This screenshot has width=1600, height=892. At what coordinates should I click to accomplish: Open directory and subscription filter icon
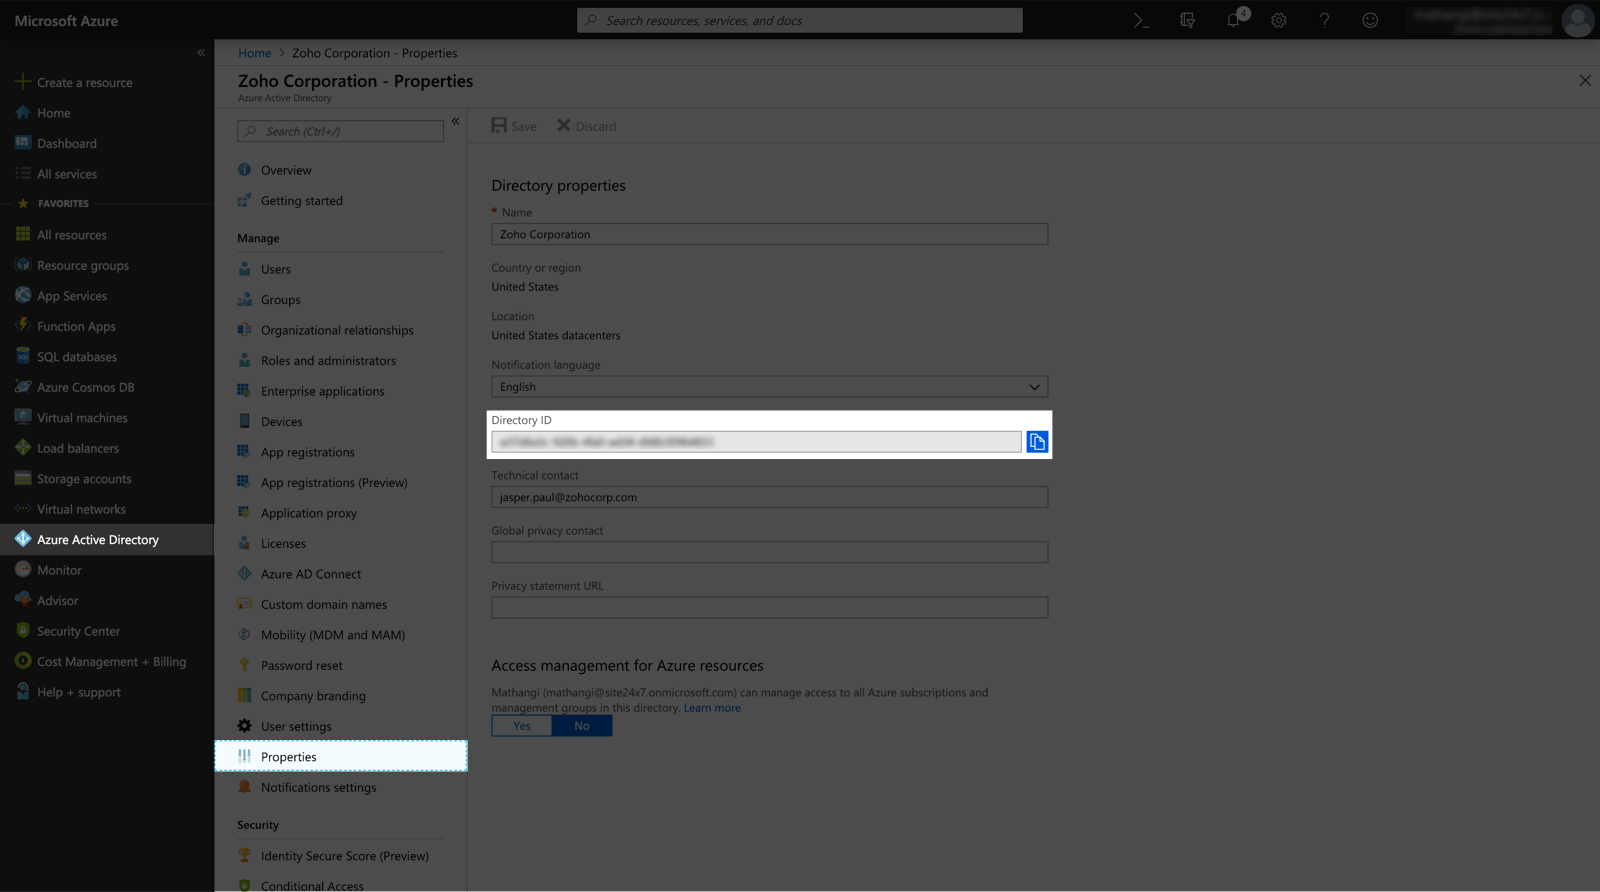1187,20
